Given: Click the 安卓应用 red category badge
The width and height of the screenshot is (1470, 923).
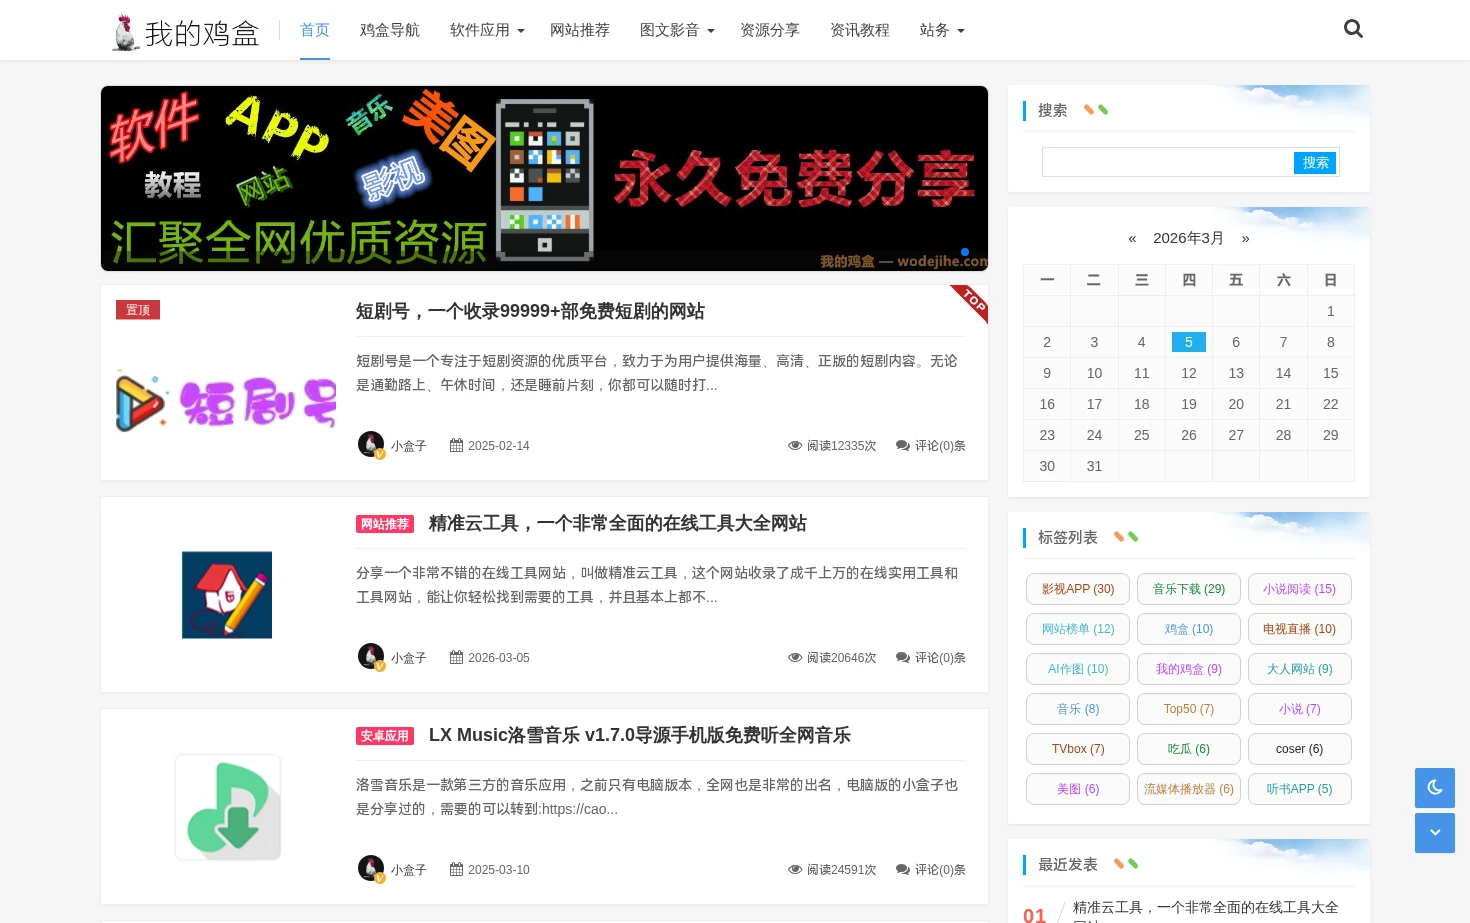Looking at the screenshot, I should pyautogui.click(x=385, y=736).
